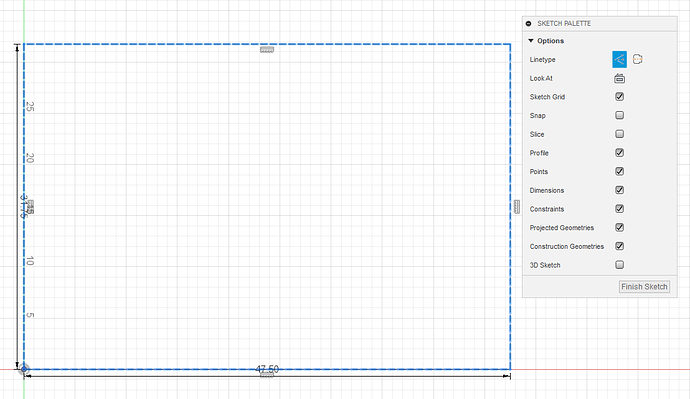Uncheck Construction Geometries option
This screenshot has height=399, width=690.
[619, 246]
